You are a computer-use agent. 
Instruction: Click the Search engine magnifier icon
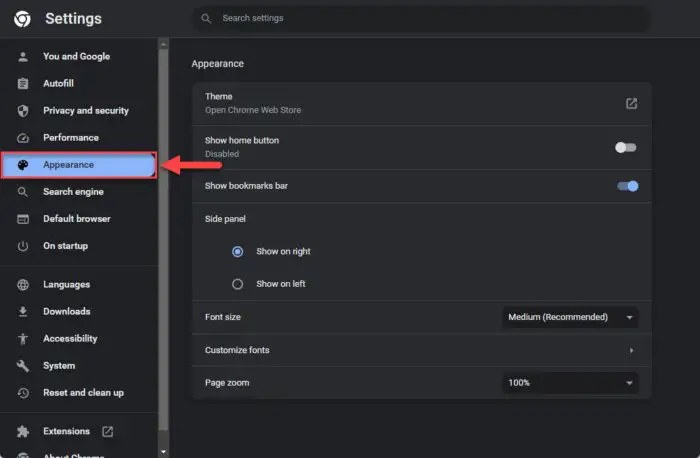pos(22,192)
